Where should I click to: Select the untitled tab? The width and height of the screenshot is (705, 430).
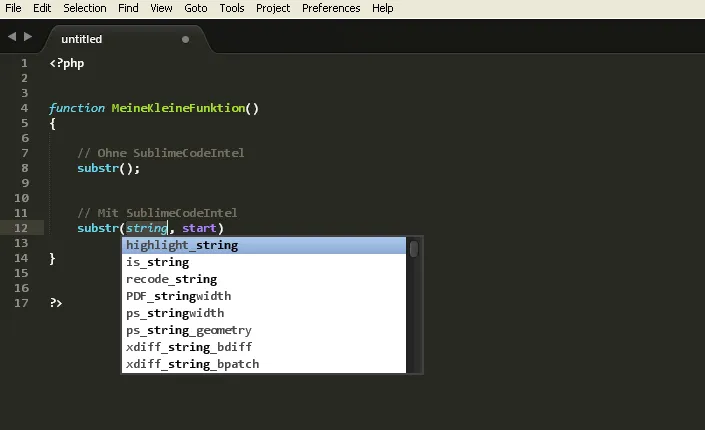(x=127, y=40)
